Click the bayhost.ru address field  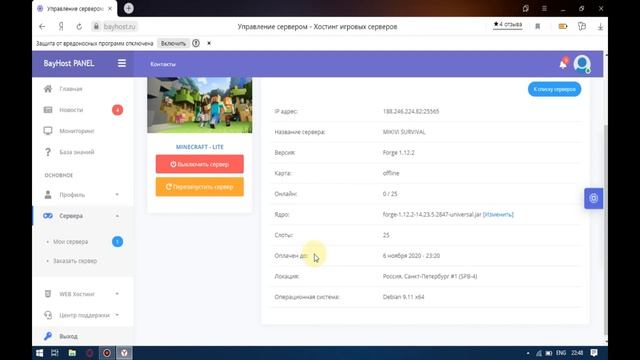click(119, 27)
